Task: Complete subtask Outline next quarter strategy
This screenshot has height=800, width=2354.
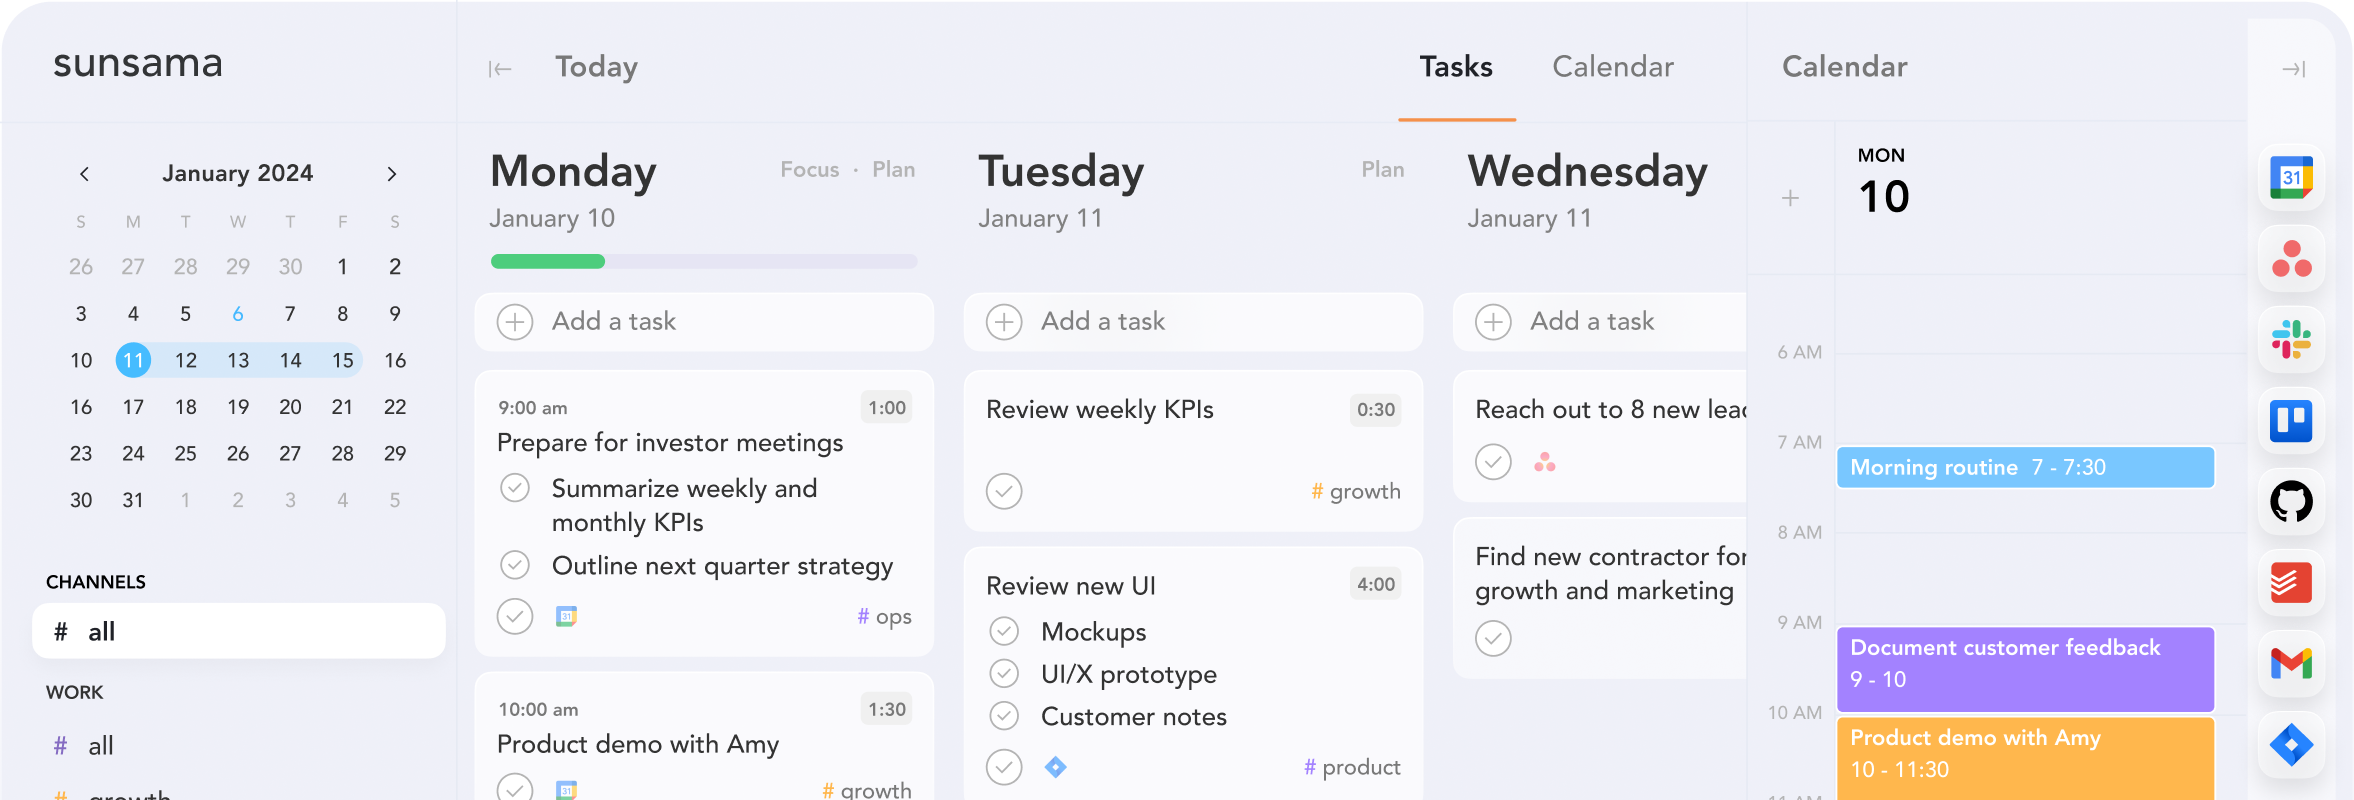Action: click(515, 565)
